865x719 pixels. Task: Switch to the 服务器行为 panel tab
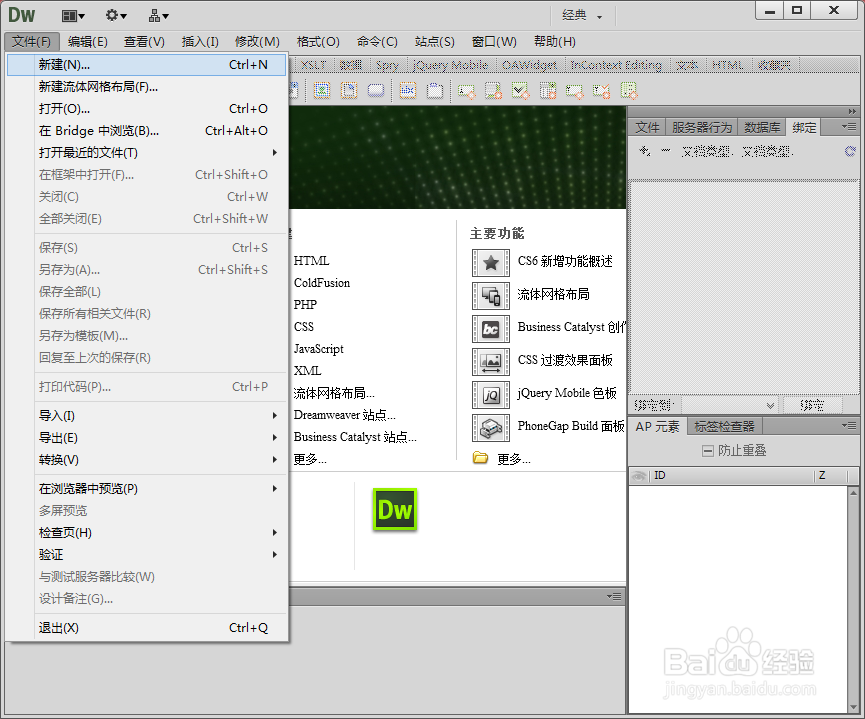[702, 127]
